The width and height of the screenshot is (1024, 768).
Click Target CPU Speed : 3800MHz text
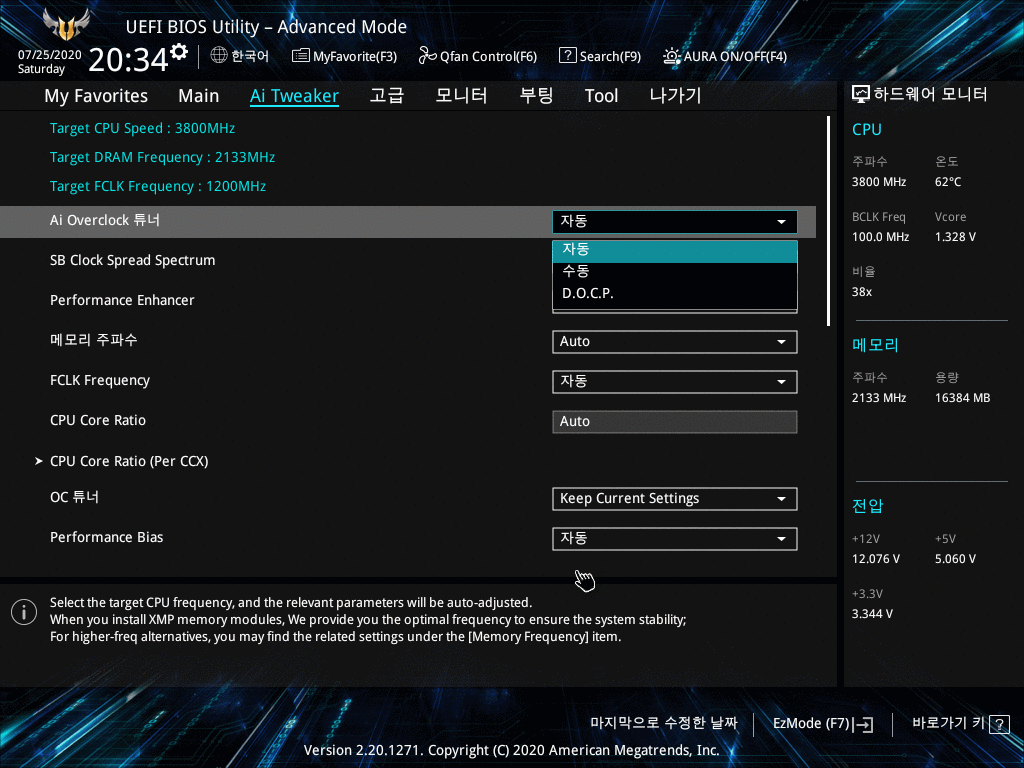142,129
